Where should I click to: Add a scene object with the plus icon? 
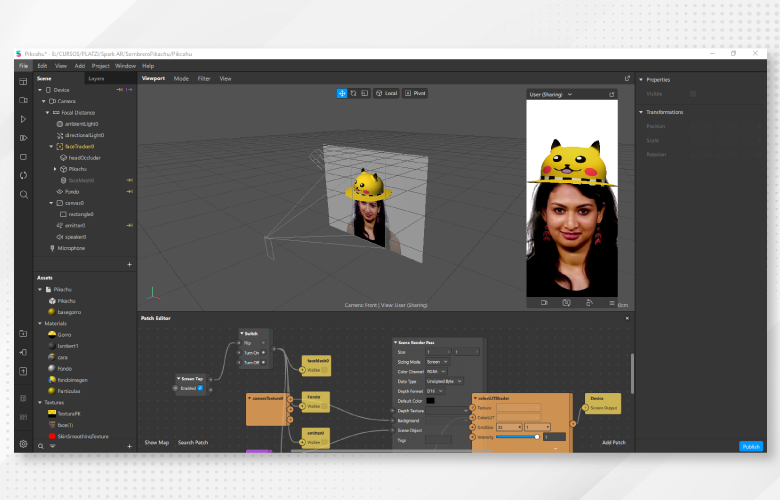point(129,264)
